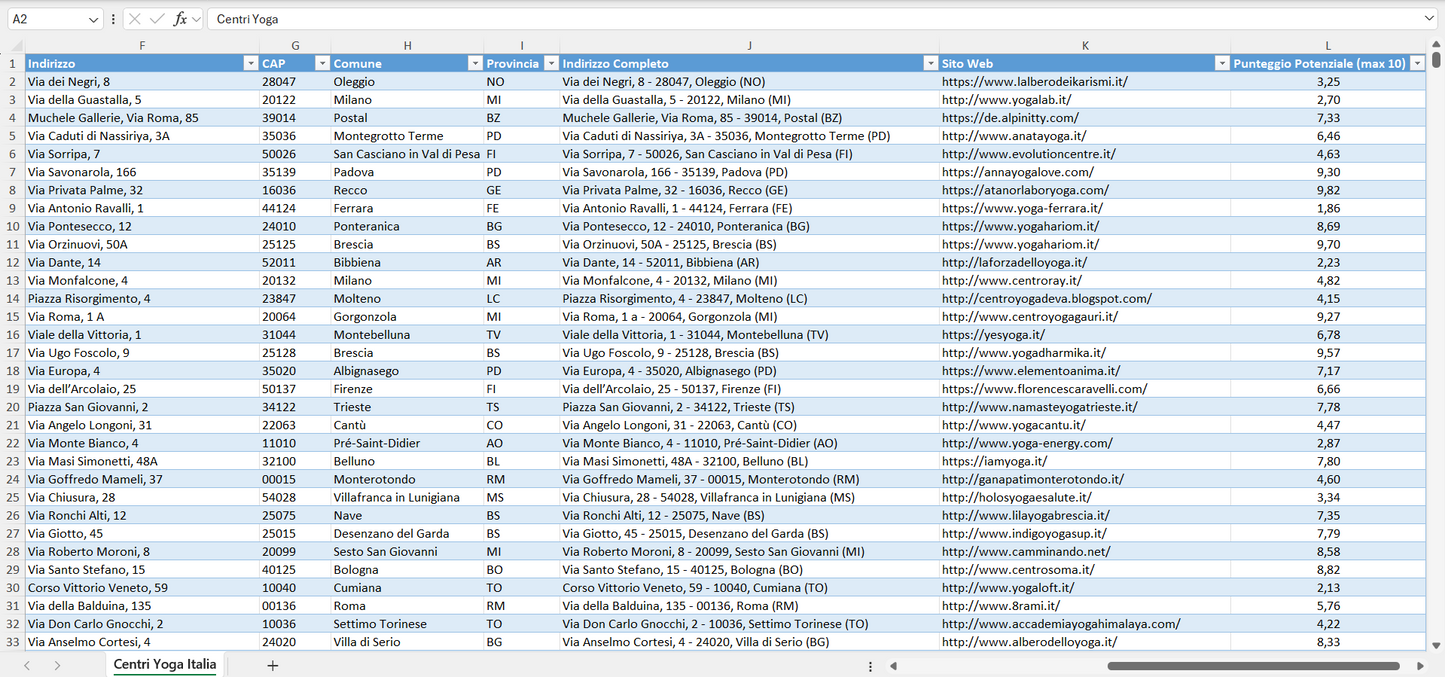Open the CAP column filter dropdown
This screenshot has height=677, width=1445.
pyautogui.click(x=322, y=62)
